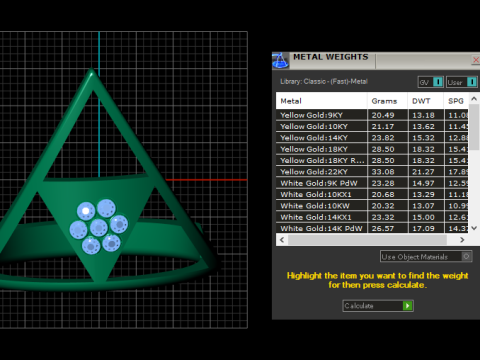Screen dimensions: 480x360
Task: Click the Library: Classic - (Fast)-Metal label
Action: pyautogui.click(x=324, y=81)
